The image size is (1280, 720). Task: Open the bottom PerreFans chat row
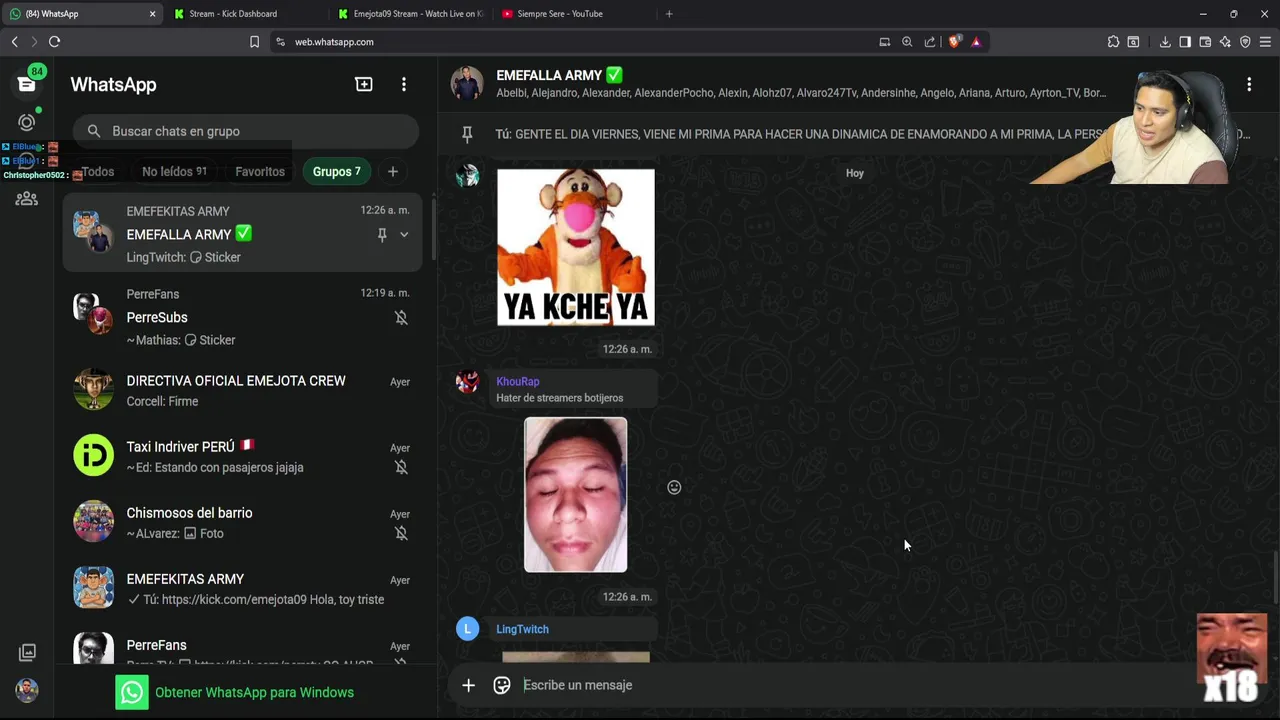click(x=242, y=644)
